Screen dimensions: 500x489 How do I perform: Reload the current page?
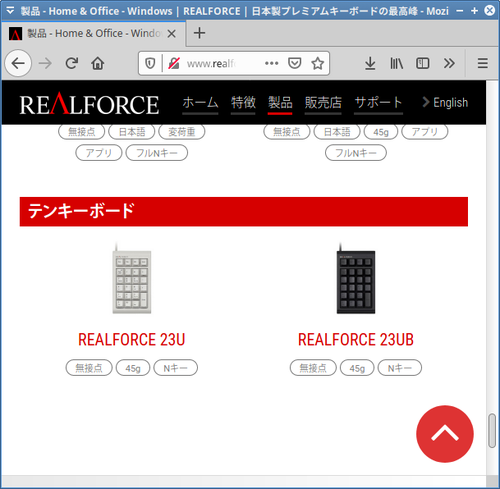(72, 63)
